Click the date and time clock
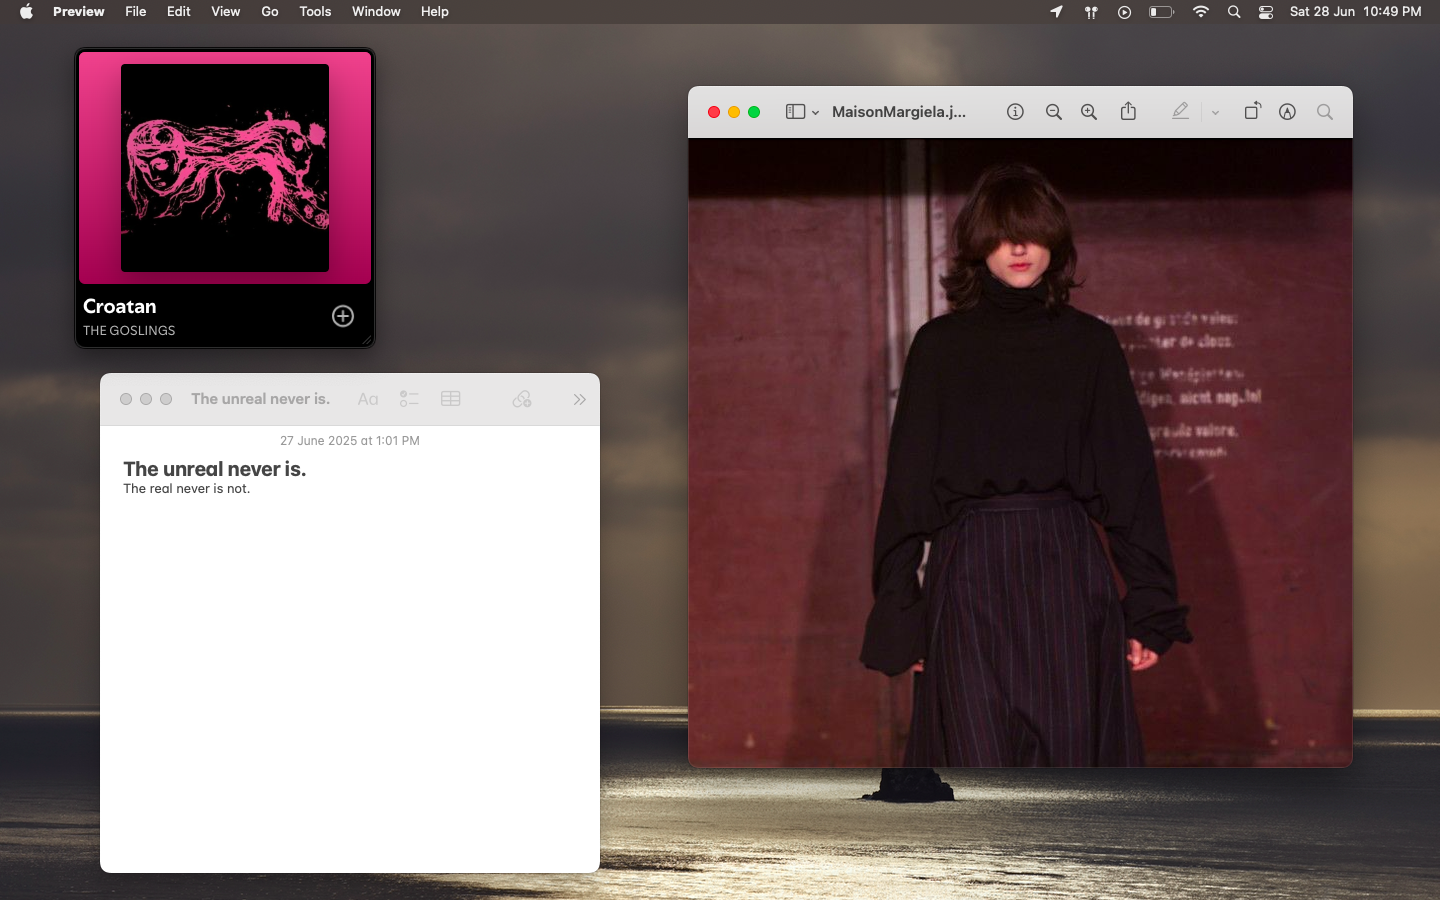Image resolution: width=1440 pixels, height=900 pixels. tap(1355, 12)
